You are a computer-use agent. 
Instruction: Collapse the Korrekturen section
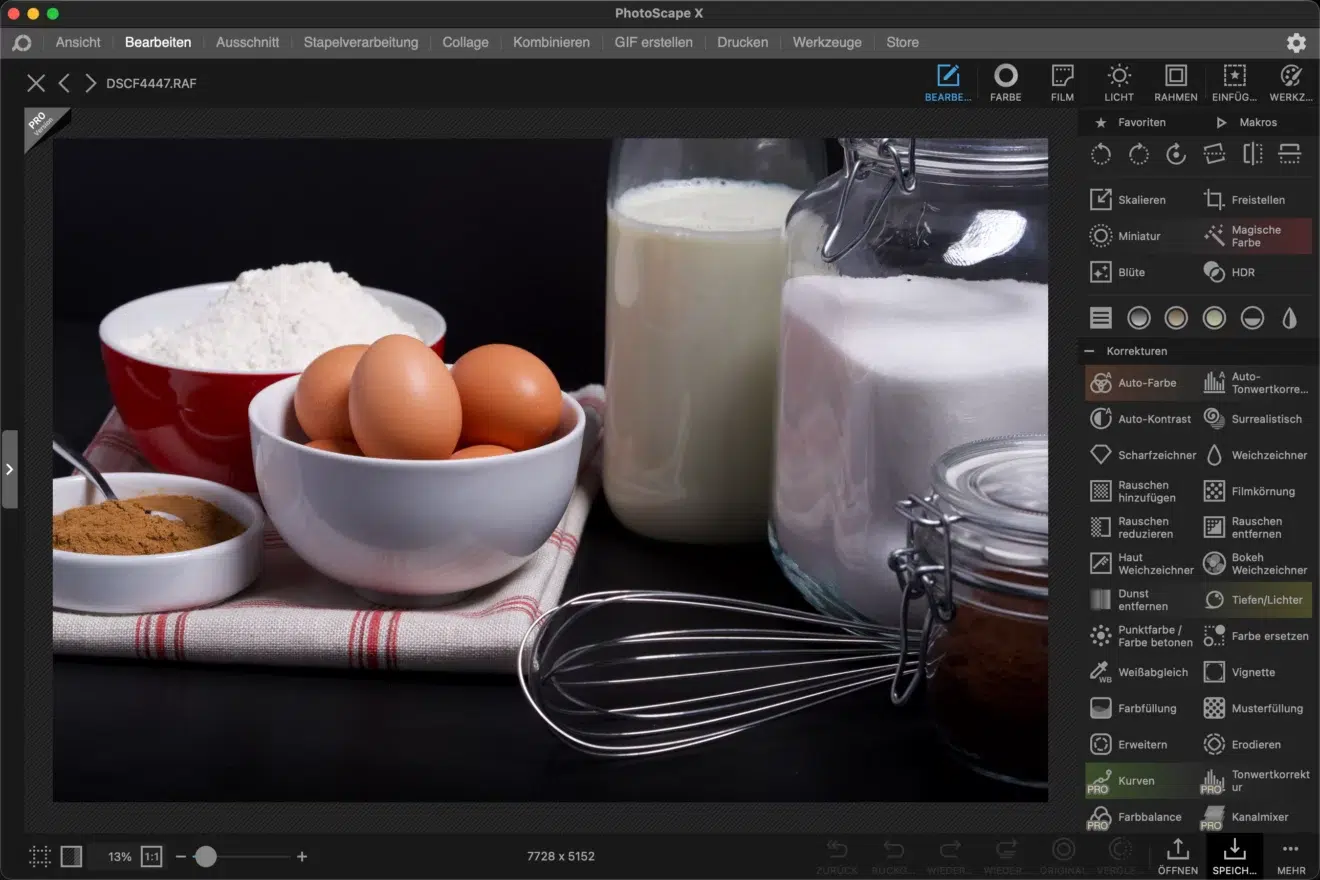[x=1089, y=351]
